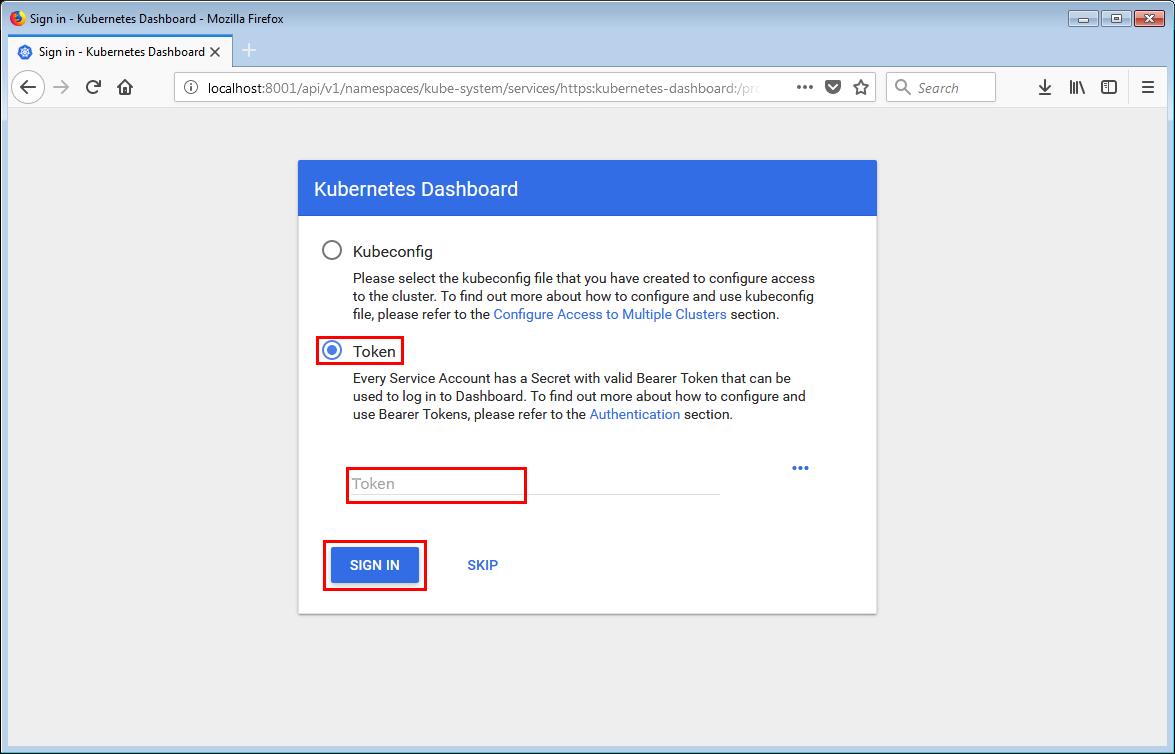Open the Authentication link

tap(635, 414)
